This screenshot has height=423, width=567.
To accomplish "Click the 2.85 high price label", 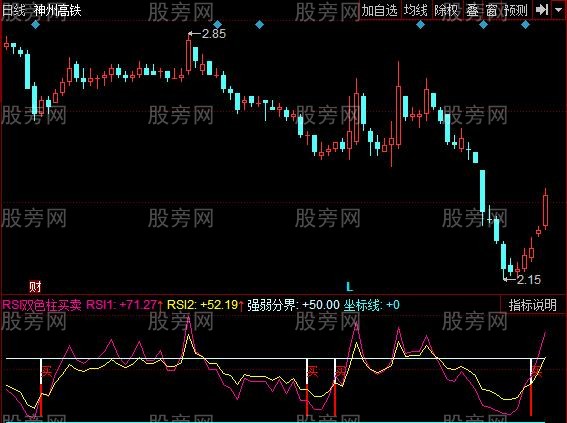I will (x=214, y=34).
